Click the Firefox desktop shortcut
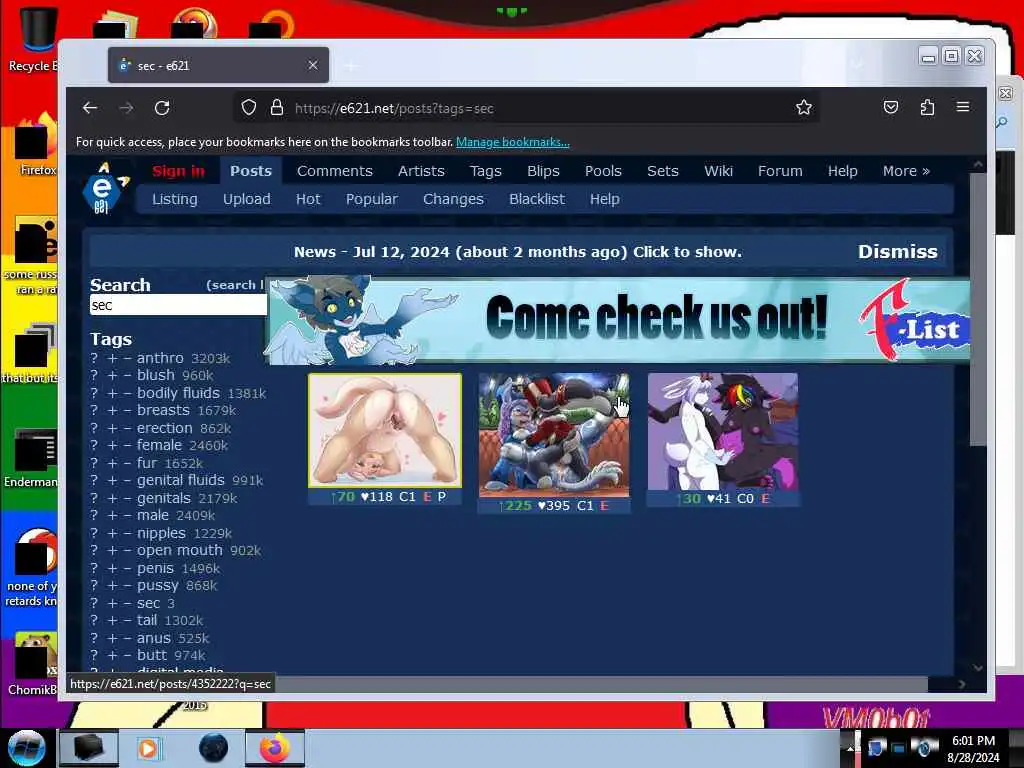 click(x=37, y=145)
